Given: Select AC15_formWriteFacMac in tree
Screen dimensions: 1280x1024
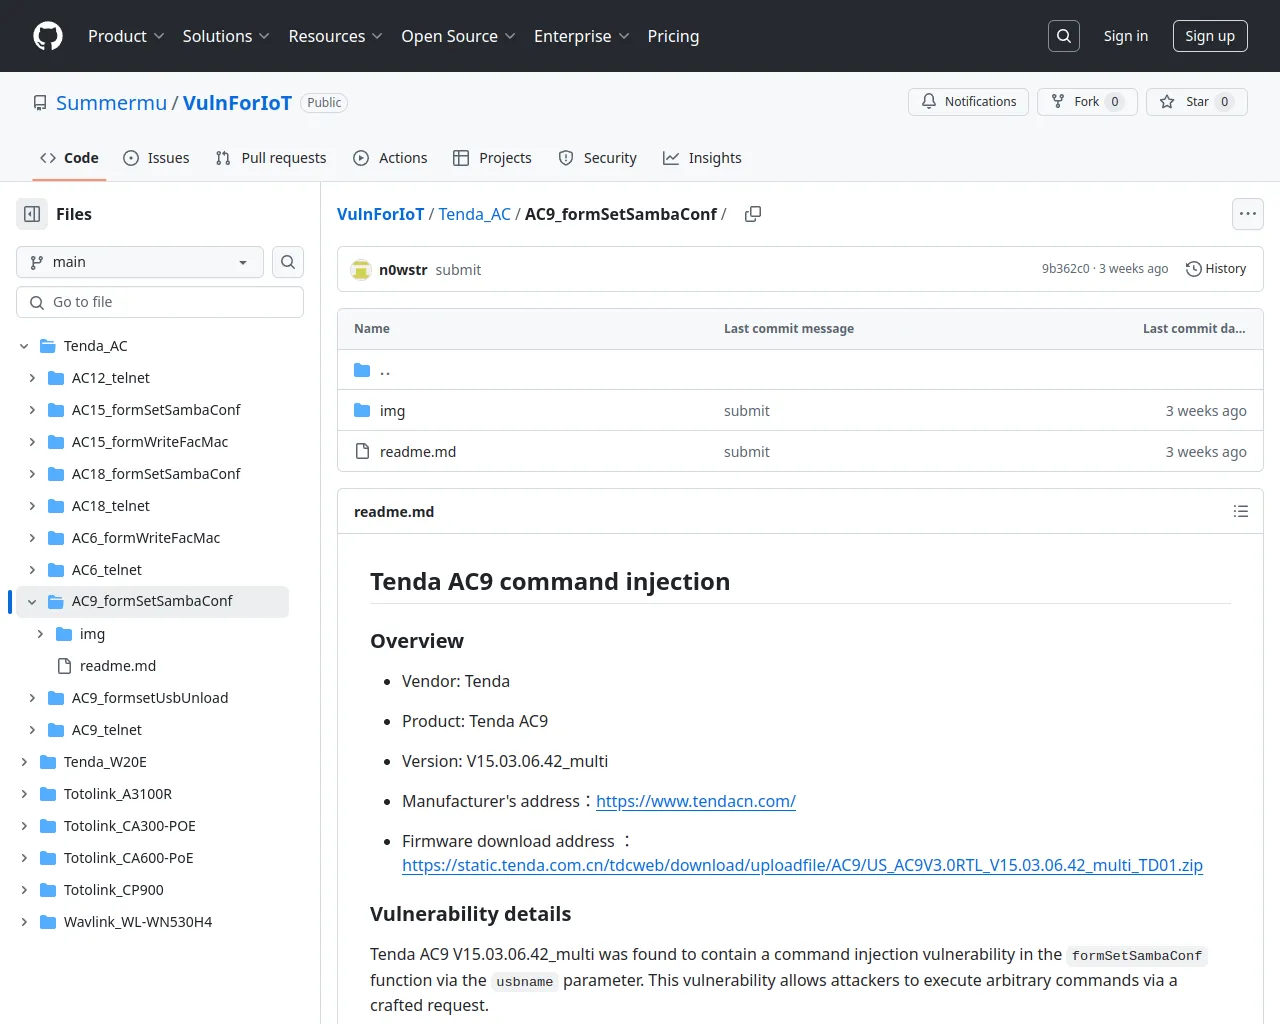Looking at the screenshot, I should [x=150, y=442].
